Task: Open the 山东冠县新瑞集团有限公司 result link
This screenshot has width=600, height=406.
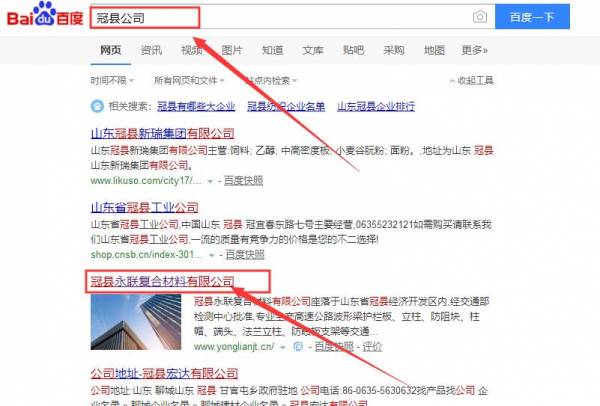Action: pyautogui.click(x=163, y=134)
